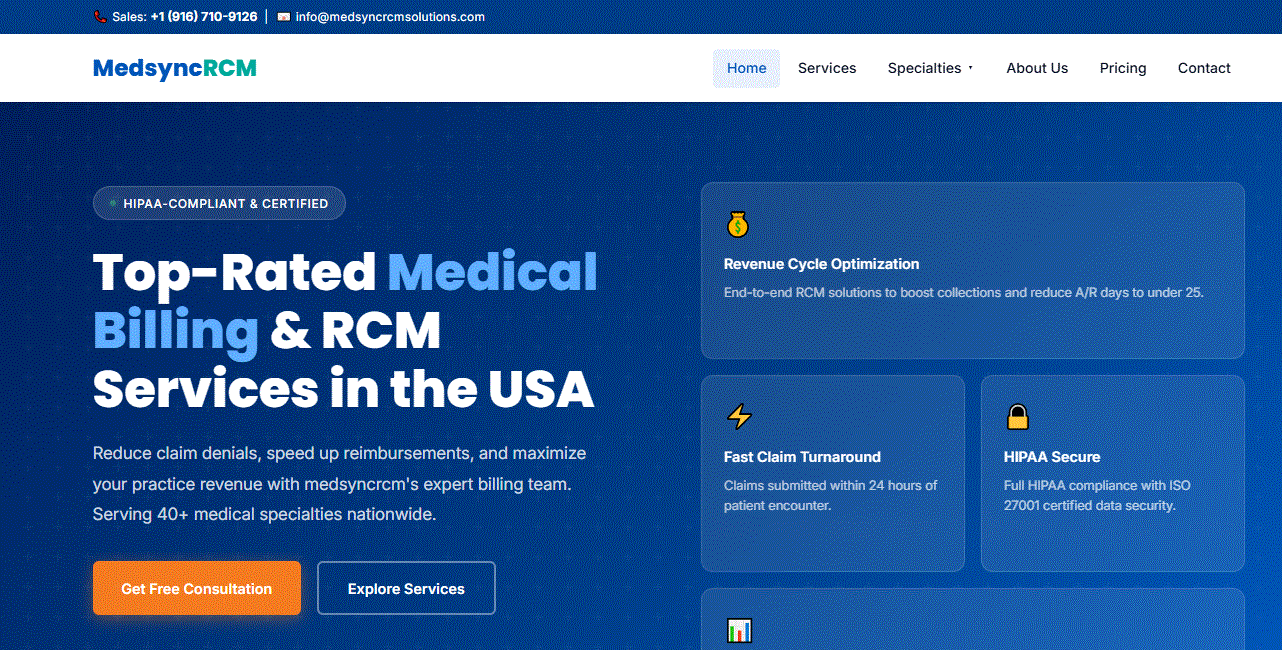The image size is (1282, 650).
Task: Click the 'Top-Rated Medical Billing' headline
Action: coord(345,330)
